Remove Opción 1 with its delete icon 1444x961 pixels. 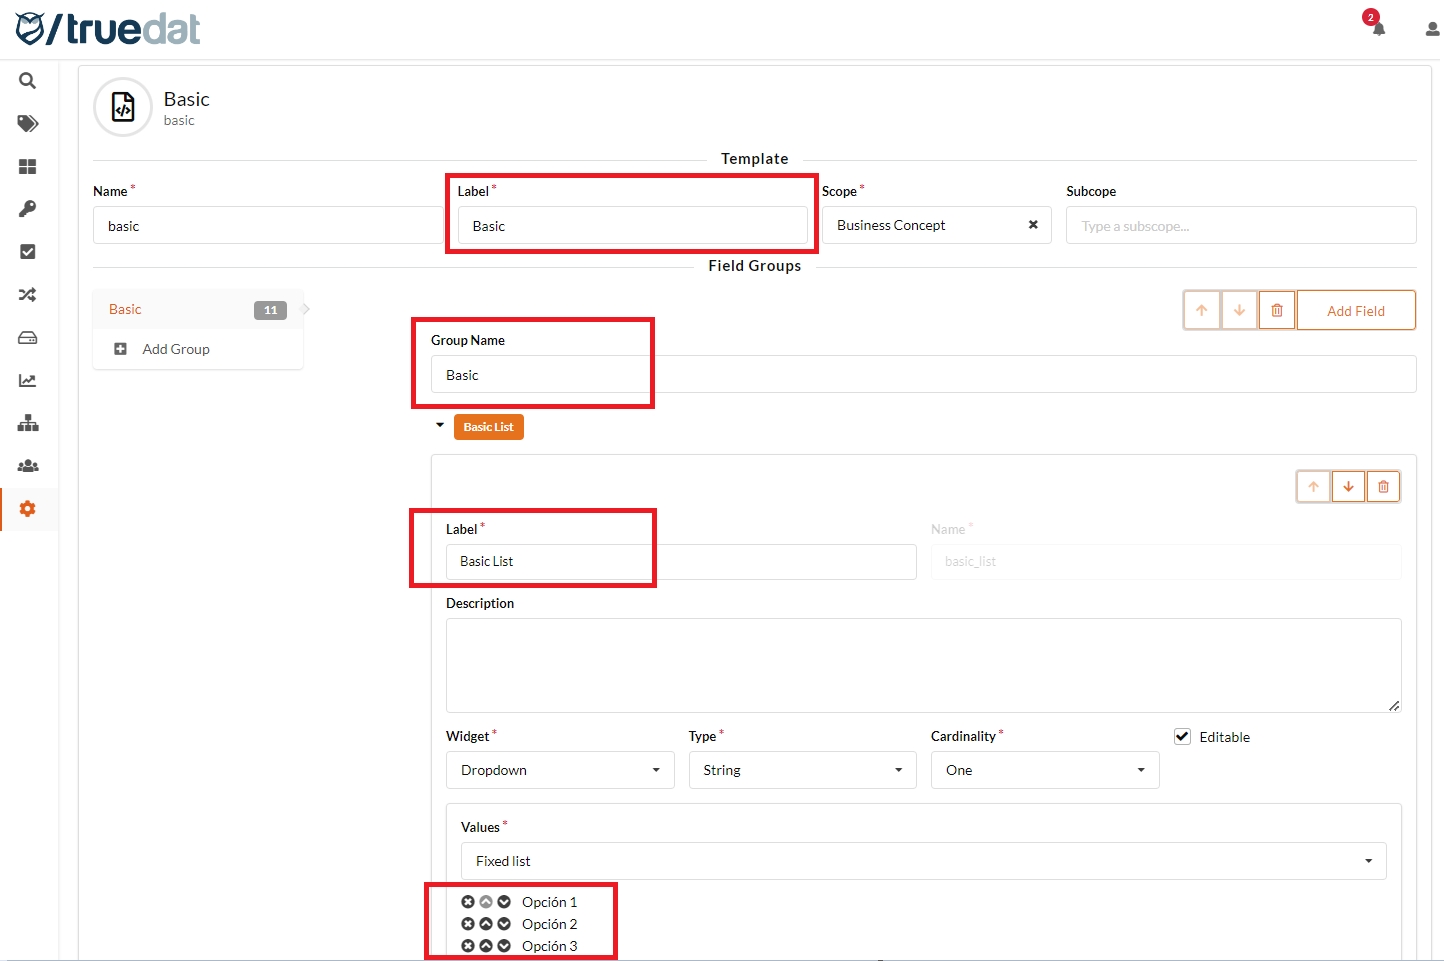point(468,902)
